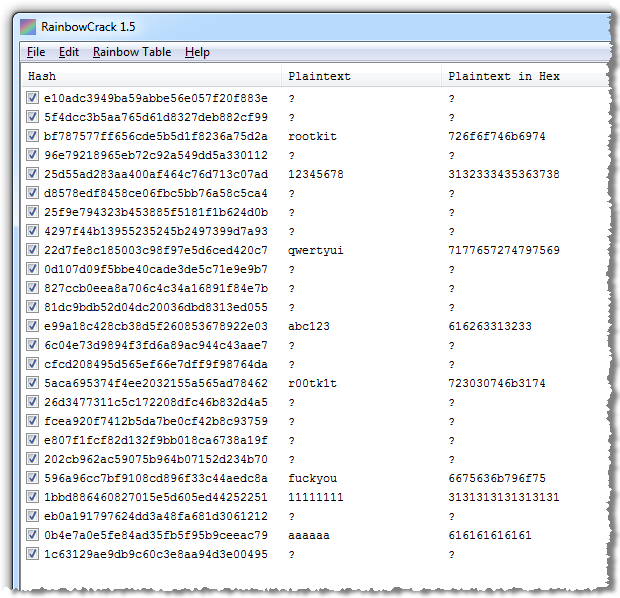Click hex value 3132333435363738
The height and width of the screenshot is (598, 620).
pyautogui.click(x=504, y=174)
